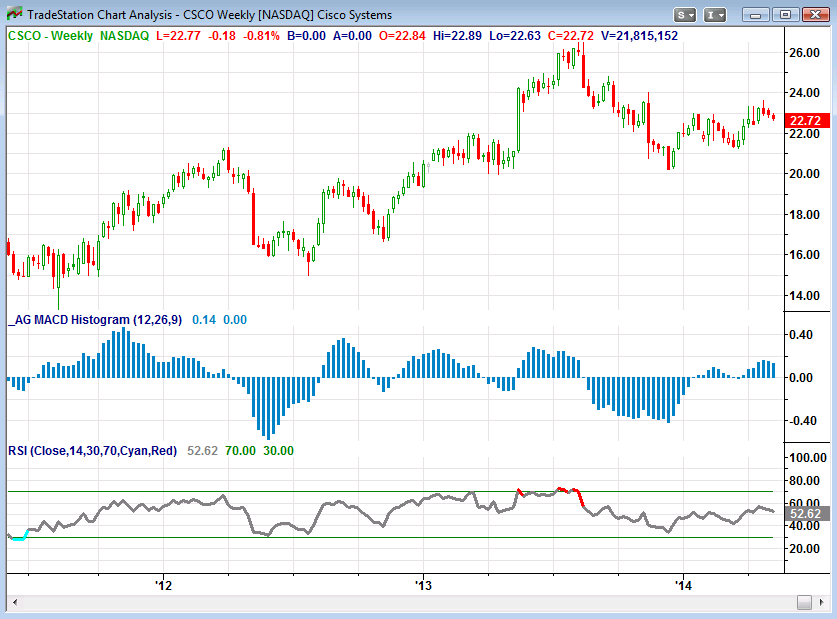Click the 20.00 RSI axis label
This screenshot has width=837, height=619.
coord(804,548)
